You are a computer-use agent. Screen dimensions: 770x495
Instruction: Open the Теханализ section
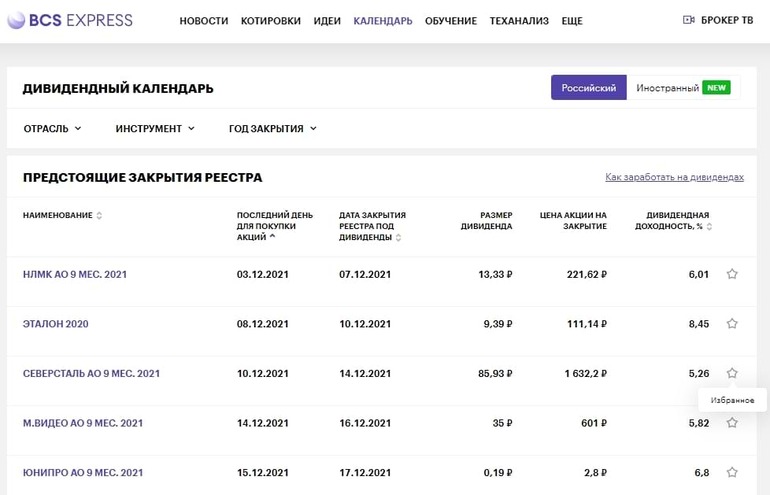(519, 21)
